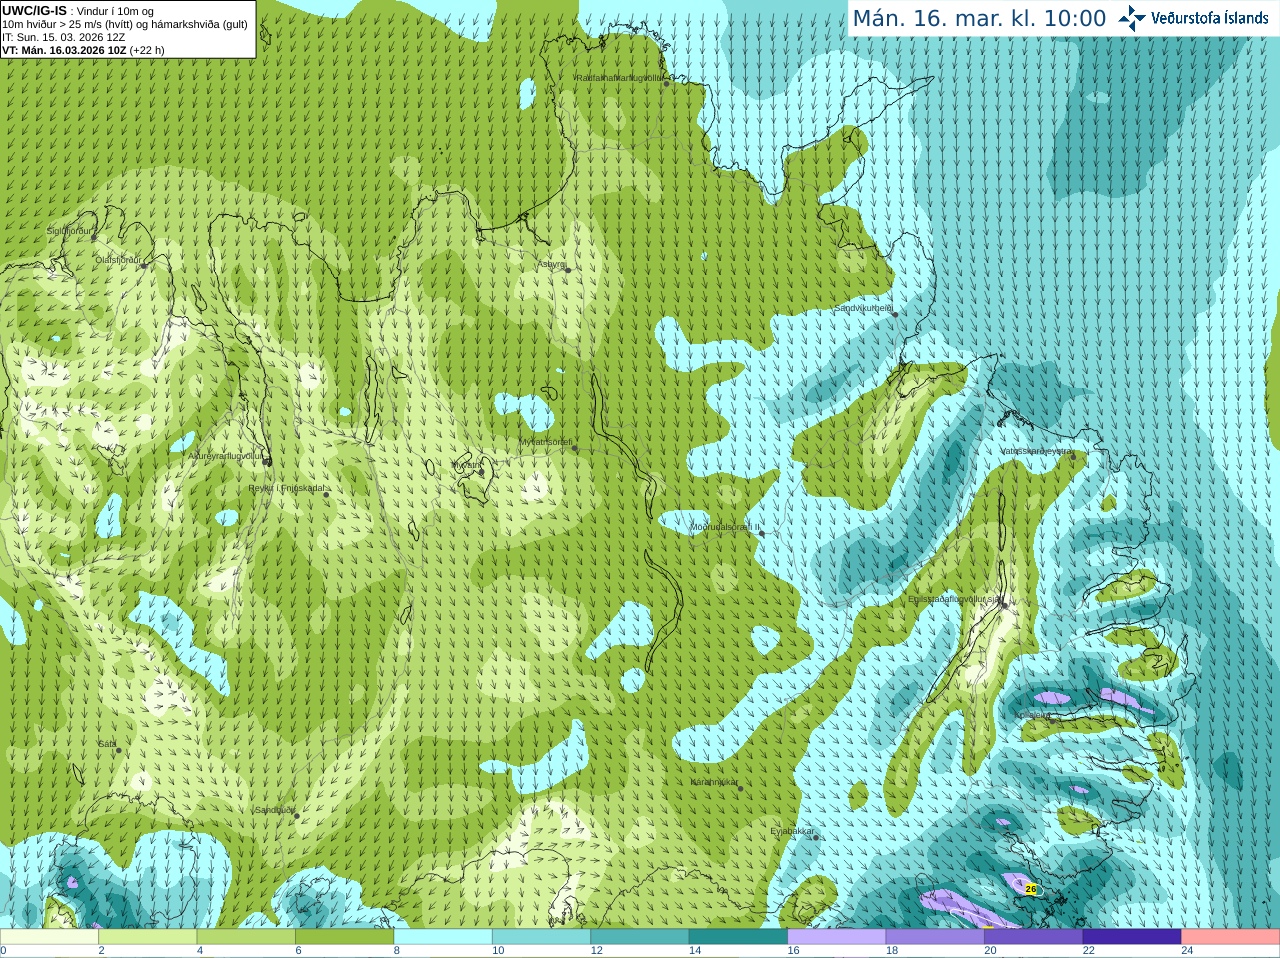Select the Kollaleira station label
The height and width of the screenshot is (958, 1280).
coord(1032,715)
